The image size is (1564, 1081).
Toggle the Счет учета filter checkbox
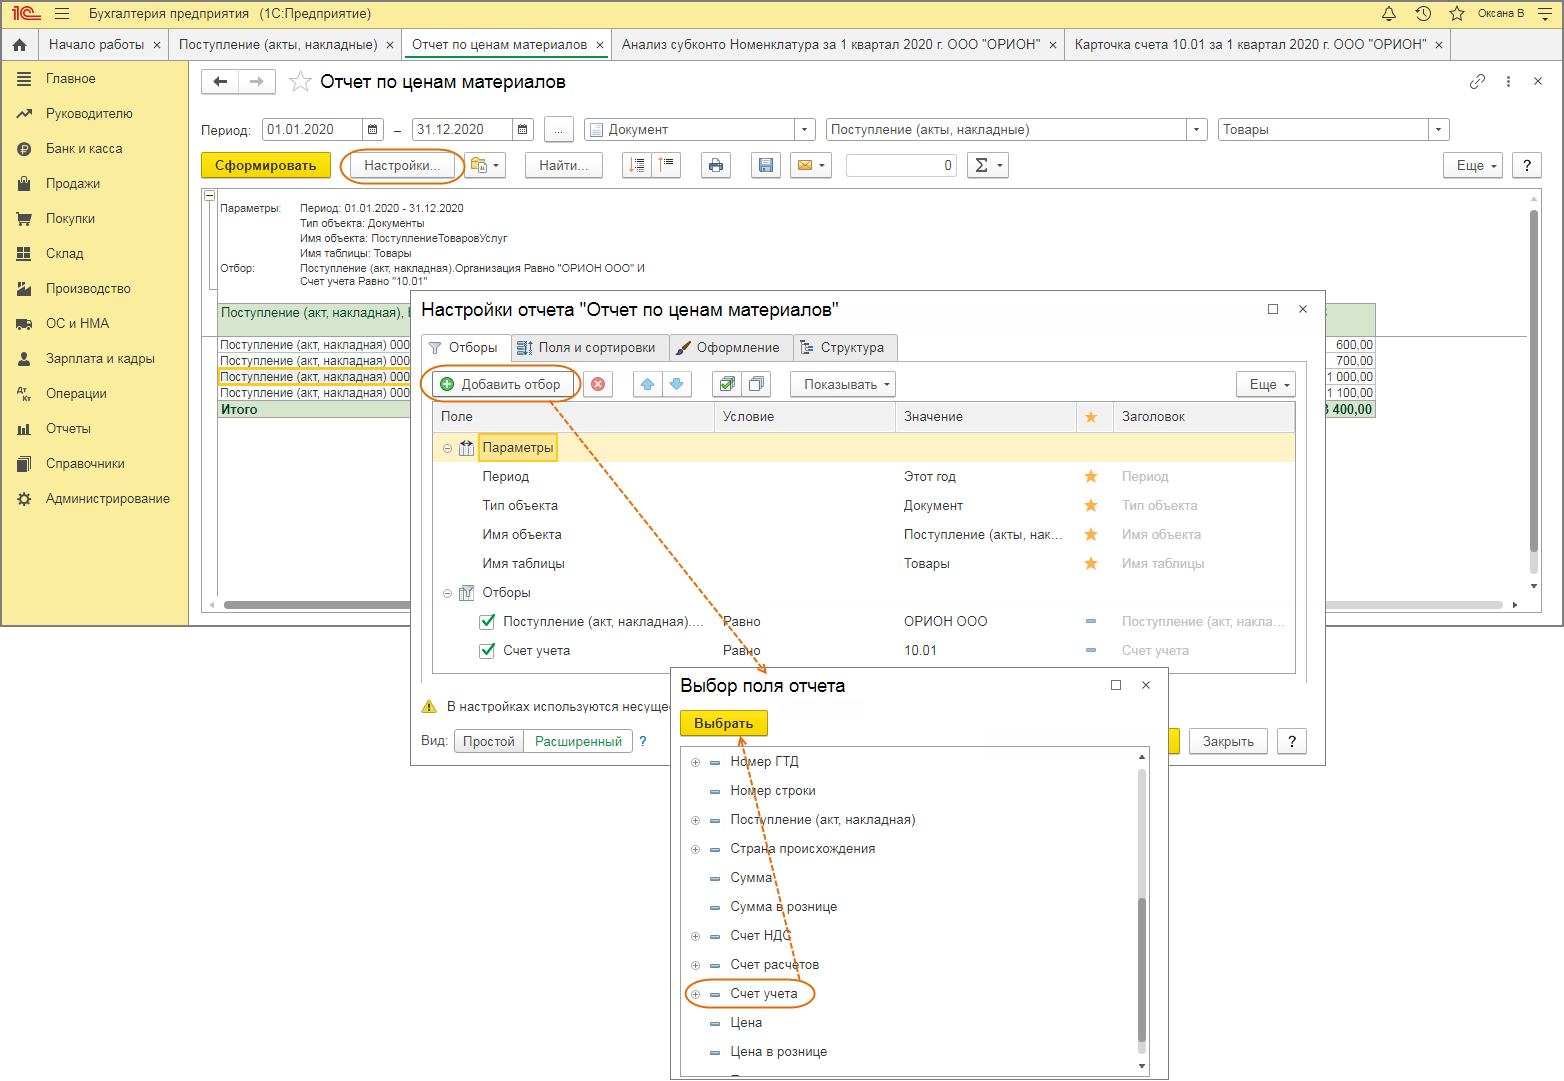click(x=488, y=651)
